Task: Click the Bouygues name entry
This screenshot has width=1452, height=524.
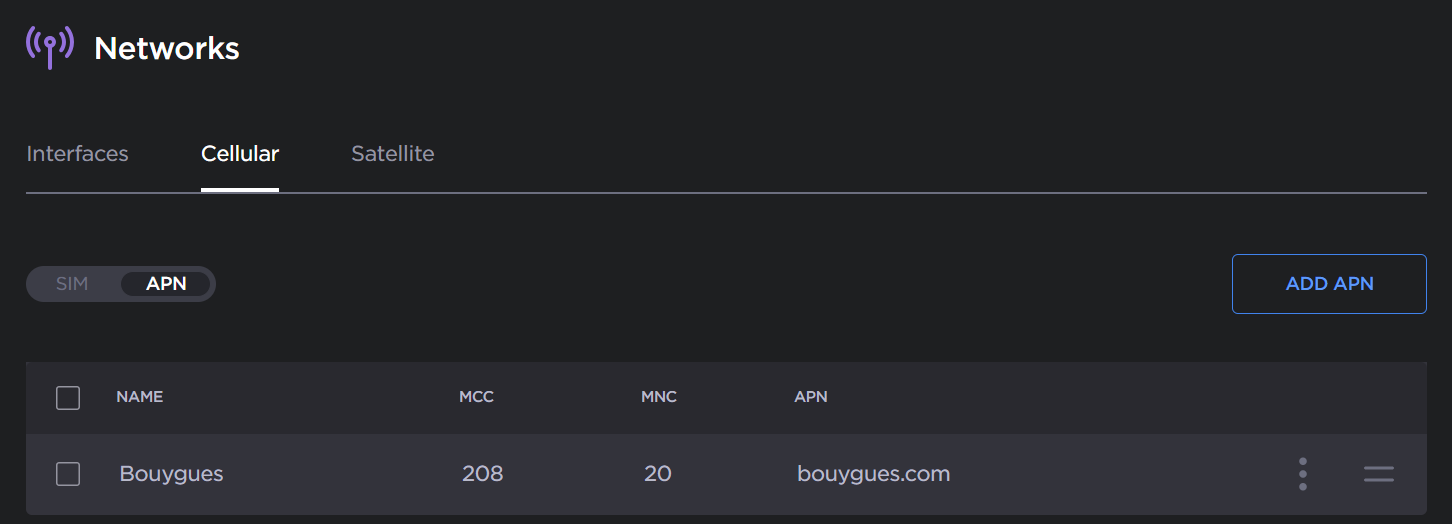Action: click(171, 474)
